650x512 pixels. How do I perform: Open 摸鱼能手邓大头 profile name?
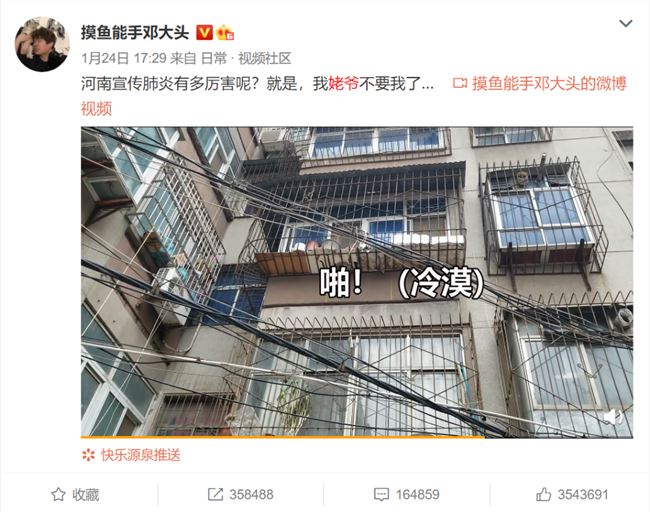click(135, 33)
